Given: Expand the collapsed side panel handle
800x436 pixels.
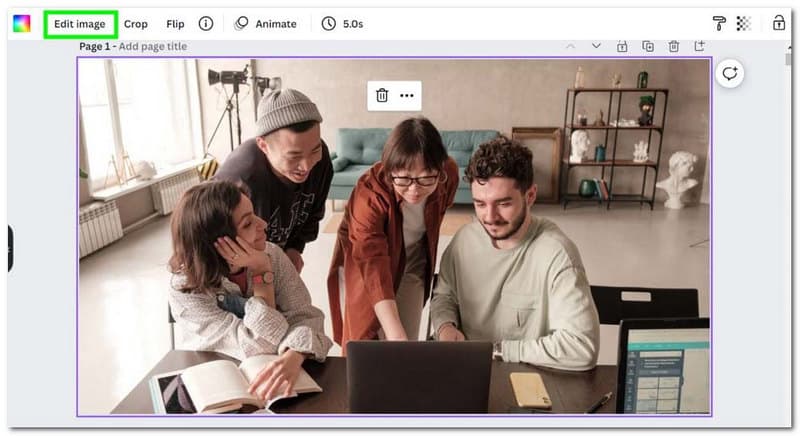Looking at the screenshot, I should (x=10, y=248).
